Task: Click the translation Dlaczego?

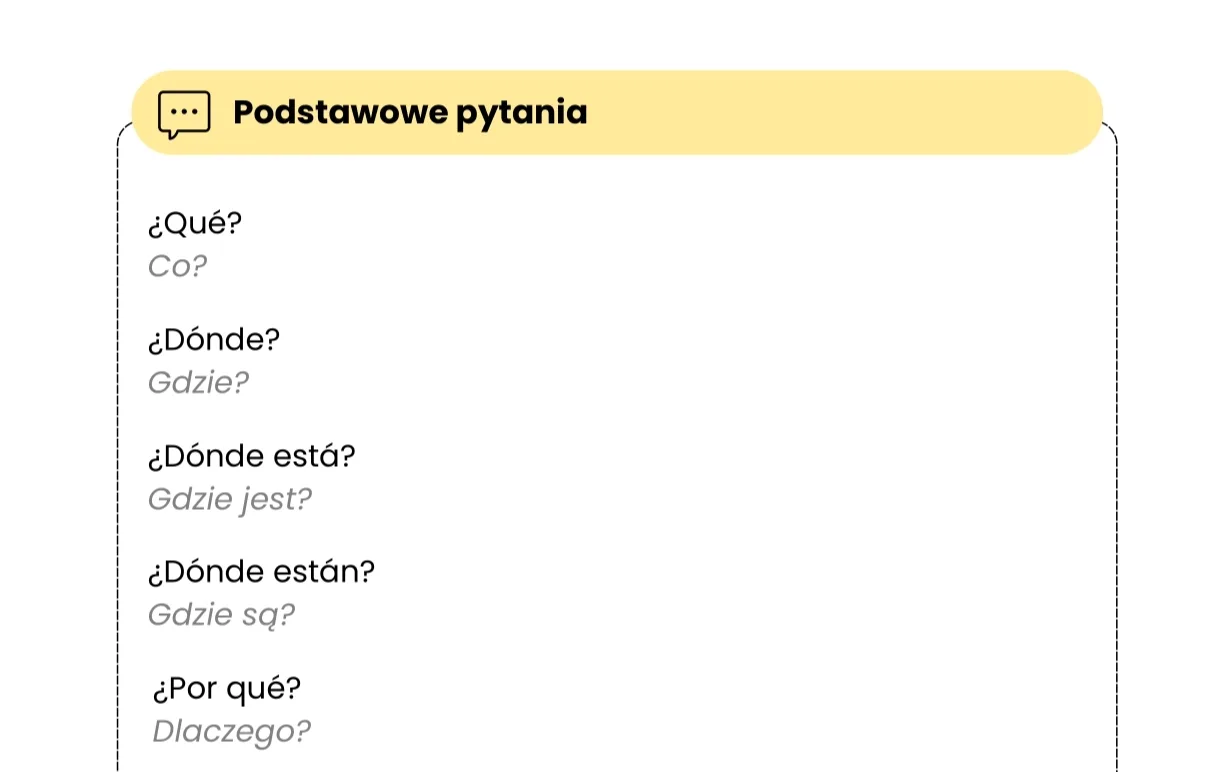Action: pos(232,732)
